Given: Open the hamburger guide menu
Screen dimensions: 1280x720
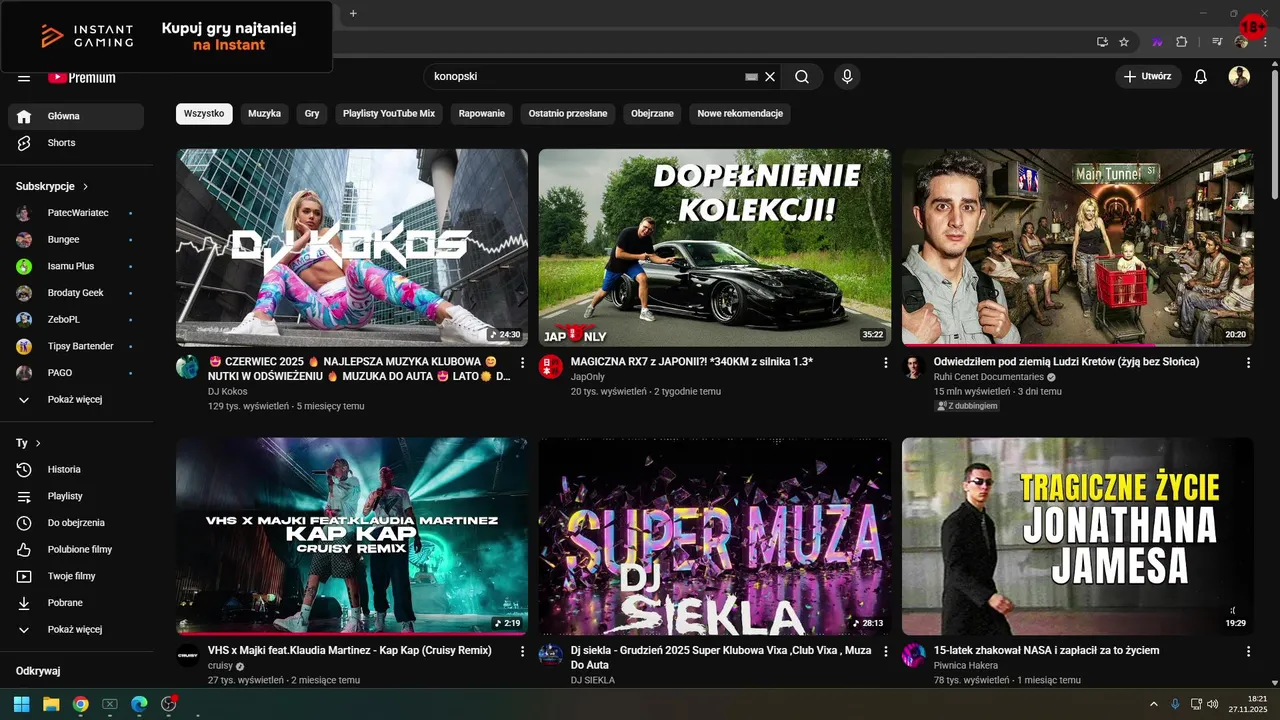Looking at the screenshot, I should 24,77.
